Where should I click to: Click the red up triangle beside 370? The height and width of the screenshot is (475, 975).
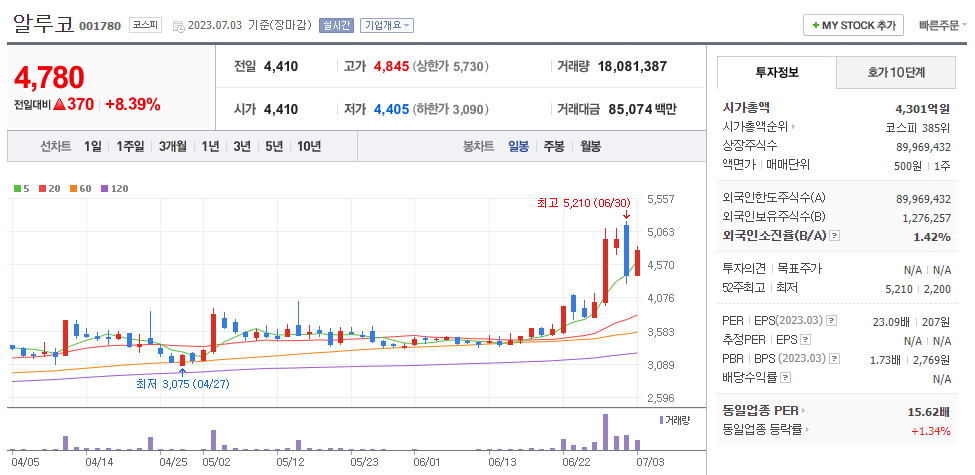pyautogui.click(x=60, y=104)
